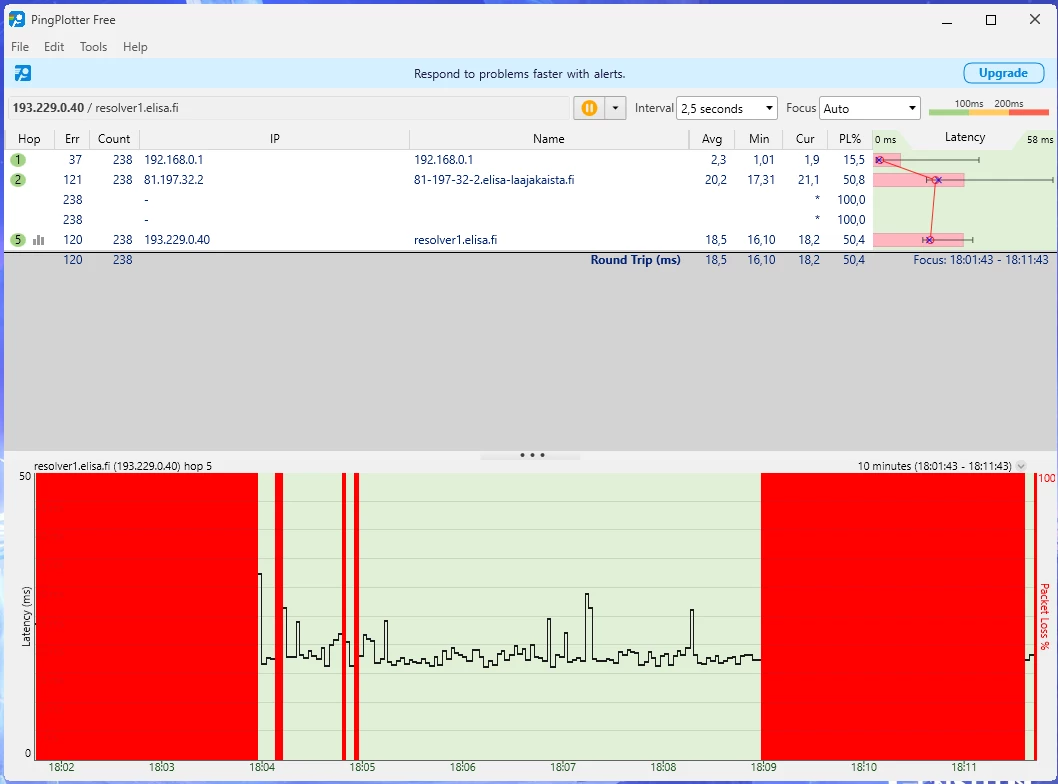Open the dropdown arrow beside the pause button
This screenshot has height=784, width=1058.
click(615, 108)
